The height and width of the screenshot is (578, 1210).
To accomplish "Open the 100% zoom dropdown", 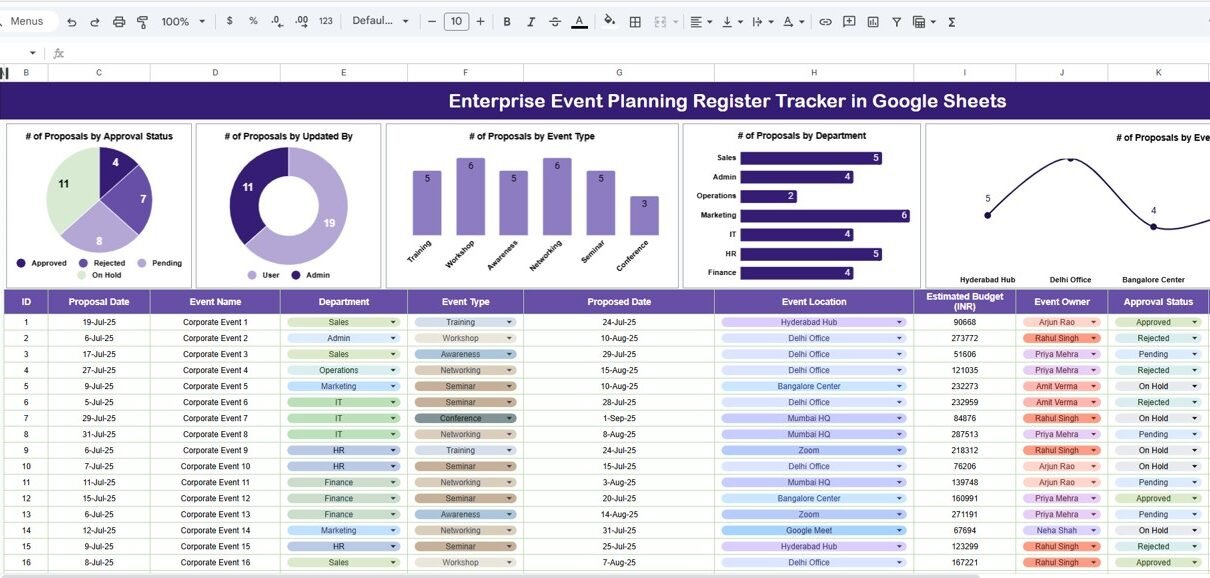I will tap(183, 22).
